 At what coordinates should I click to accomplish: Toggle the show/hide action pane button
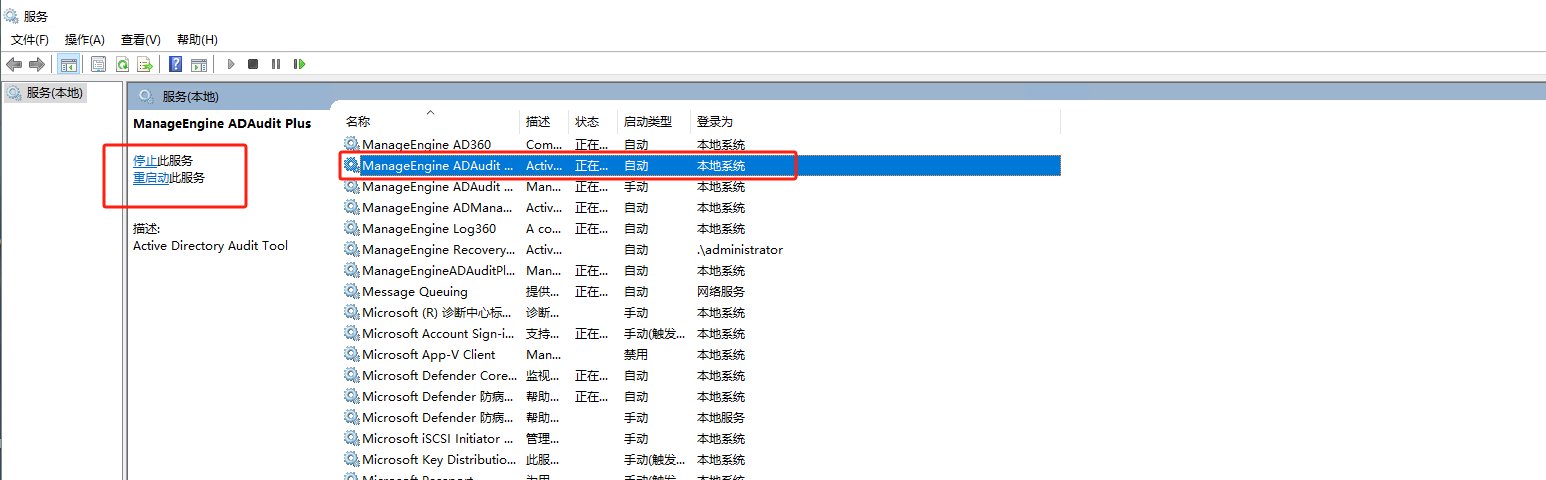click(x=199, y=64)
